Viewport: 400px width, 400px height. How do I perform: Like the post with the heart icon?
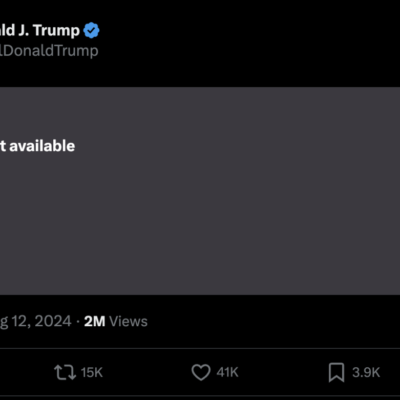(201, 372)
